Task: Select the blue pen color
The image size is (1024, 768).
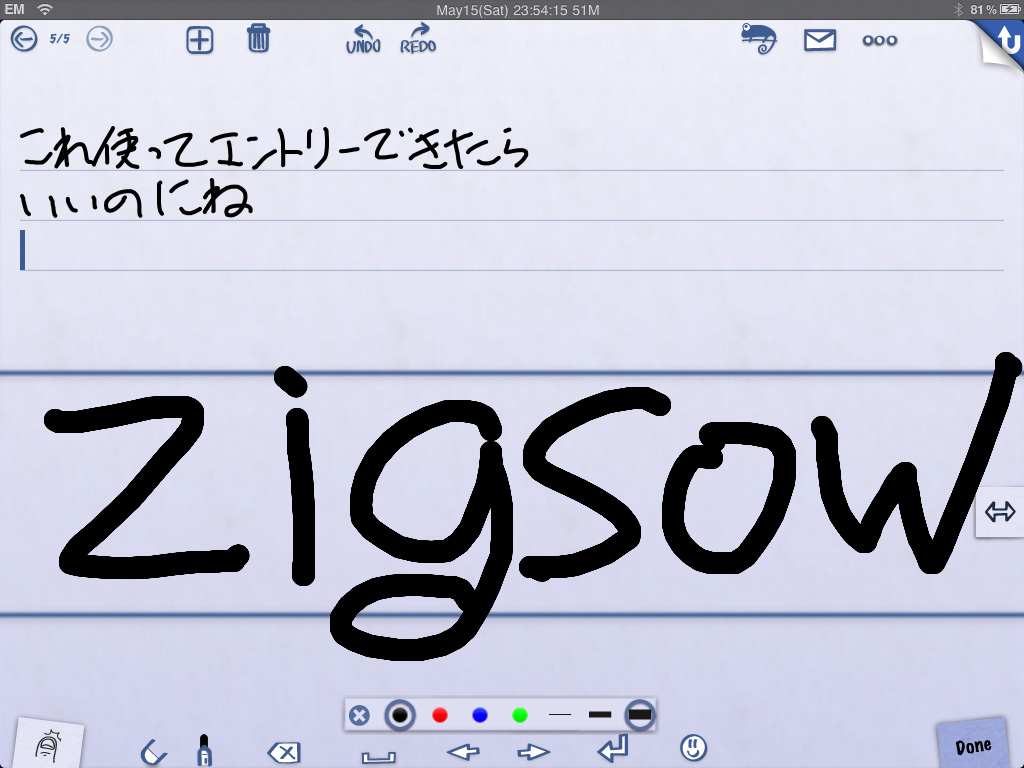Action: point(480,715)
